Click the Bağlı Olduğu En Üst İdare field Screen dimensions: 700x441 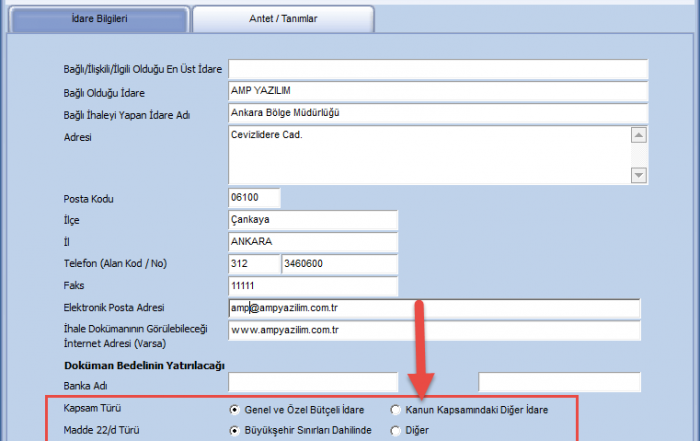(438, 69)
